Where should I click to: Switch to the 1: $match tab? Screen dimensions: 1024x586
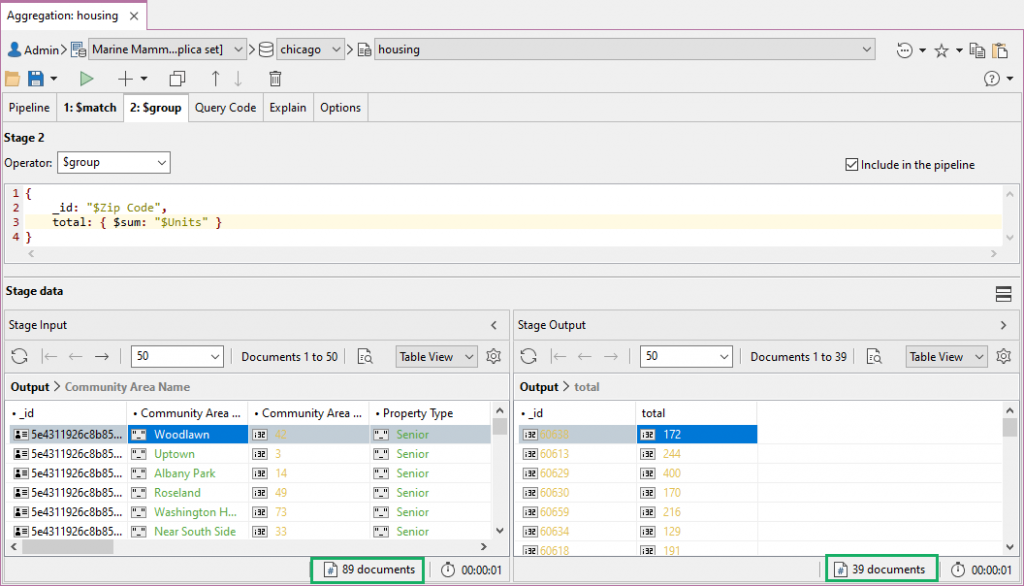click(90, 108)
